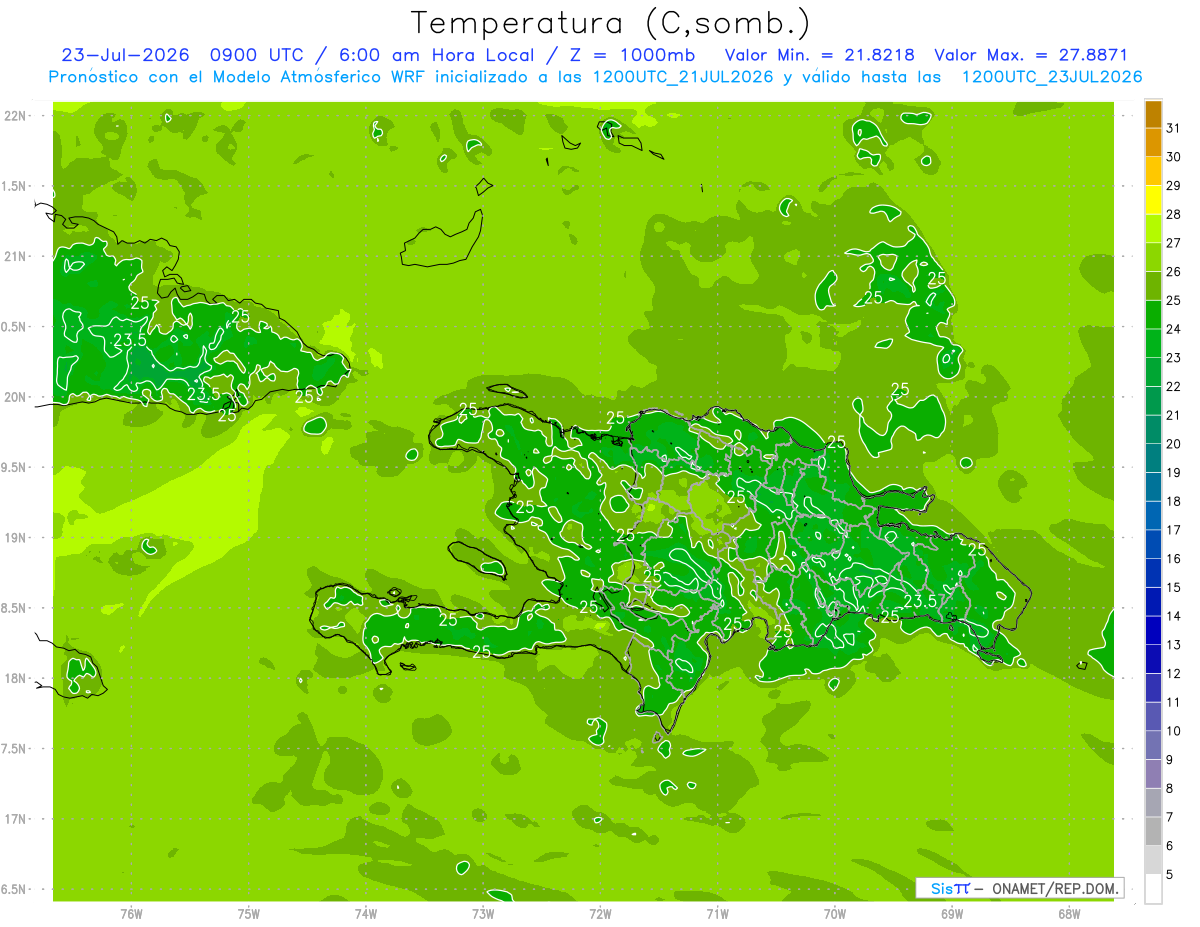Click the "75W" longitude axis label

249,913
